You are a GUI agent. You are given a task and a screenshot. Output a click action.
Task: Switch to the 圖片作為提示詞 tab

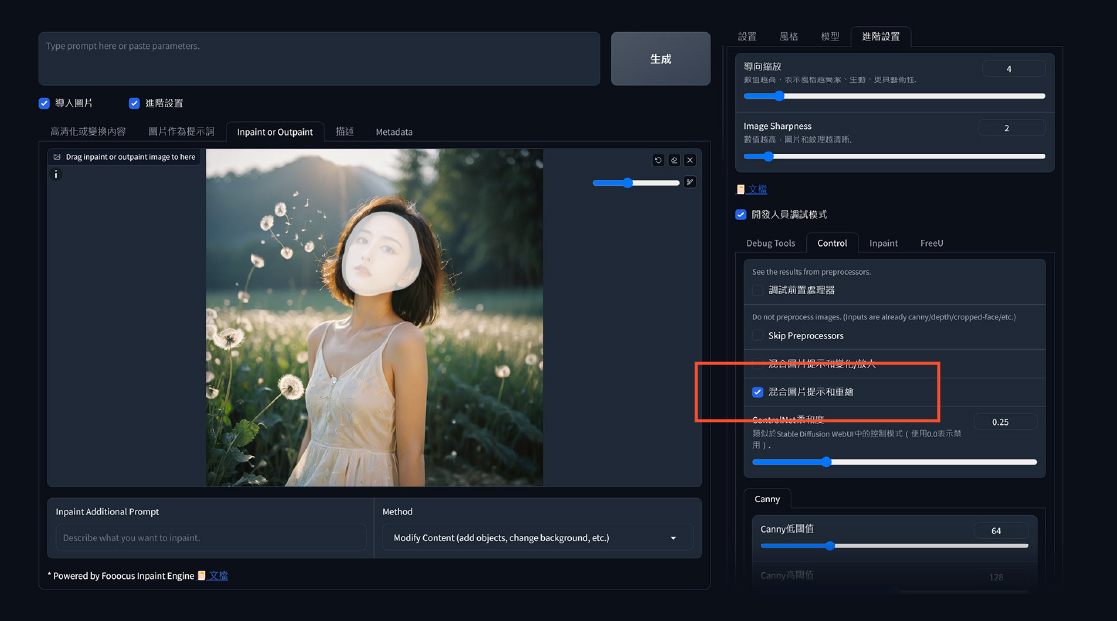click(181, 132)
